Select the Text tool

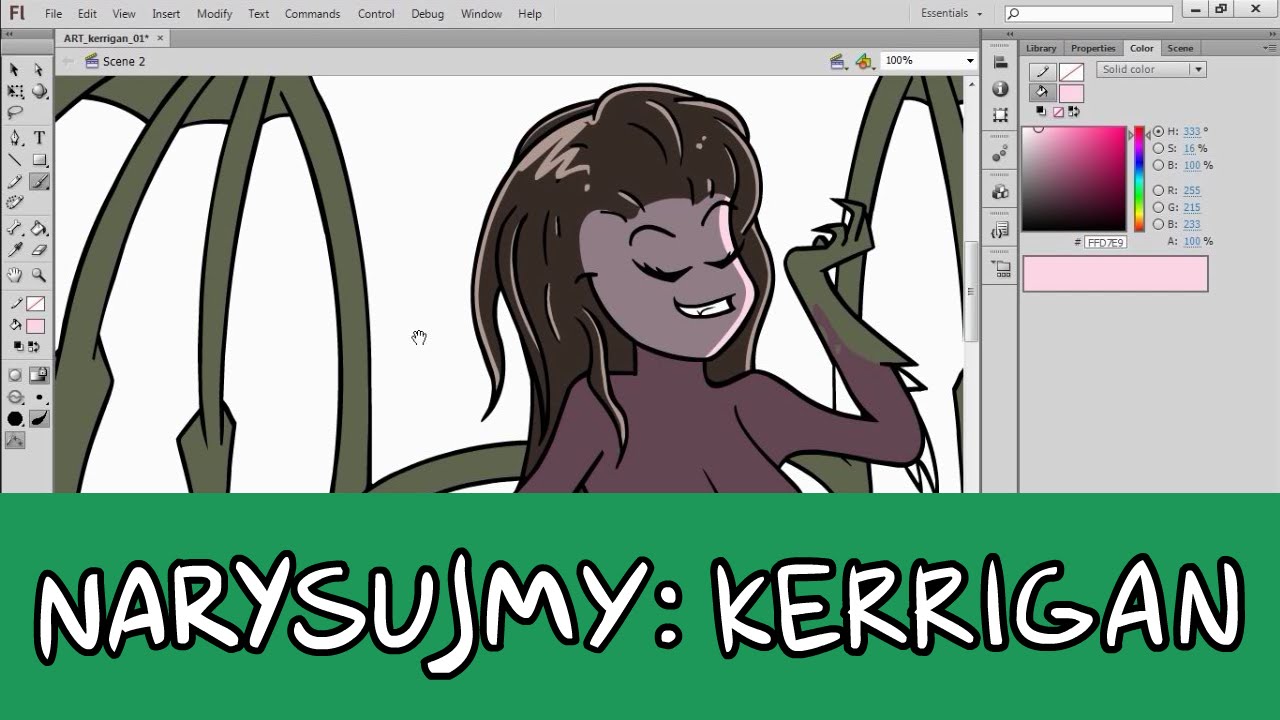[39, 138]
